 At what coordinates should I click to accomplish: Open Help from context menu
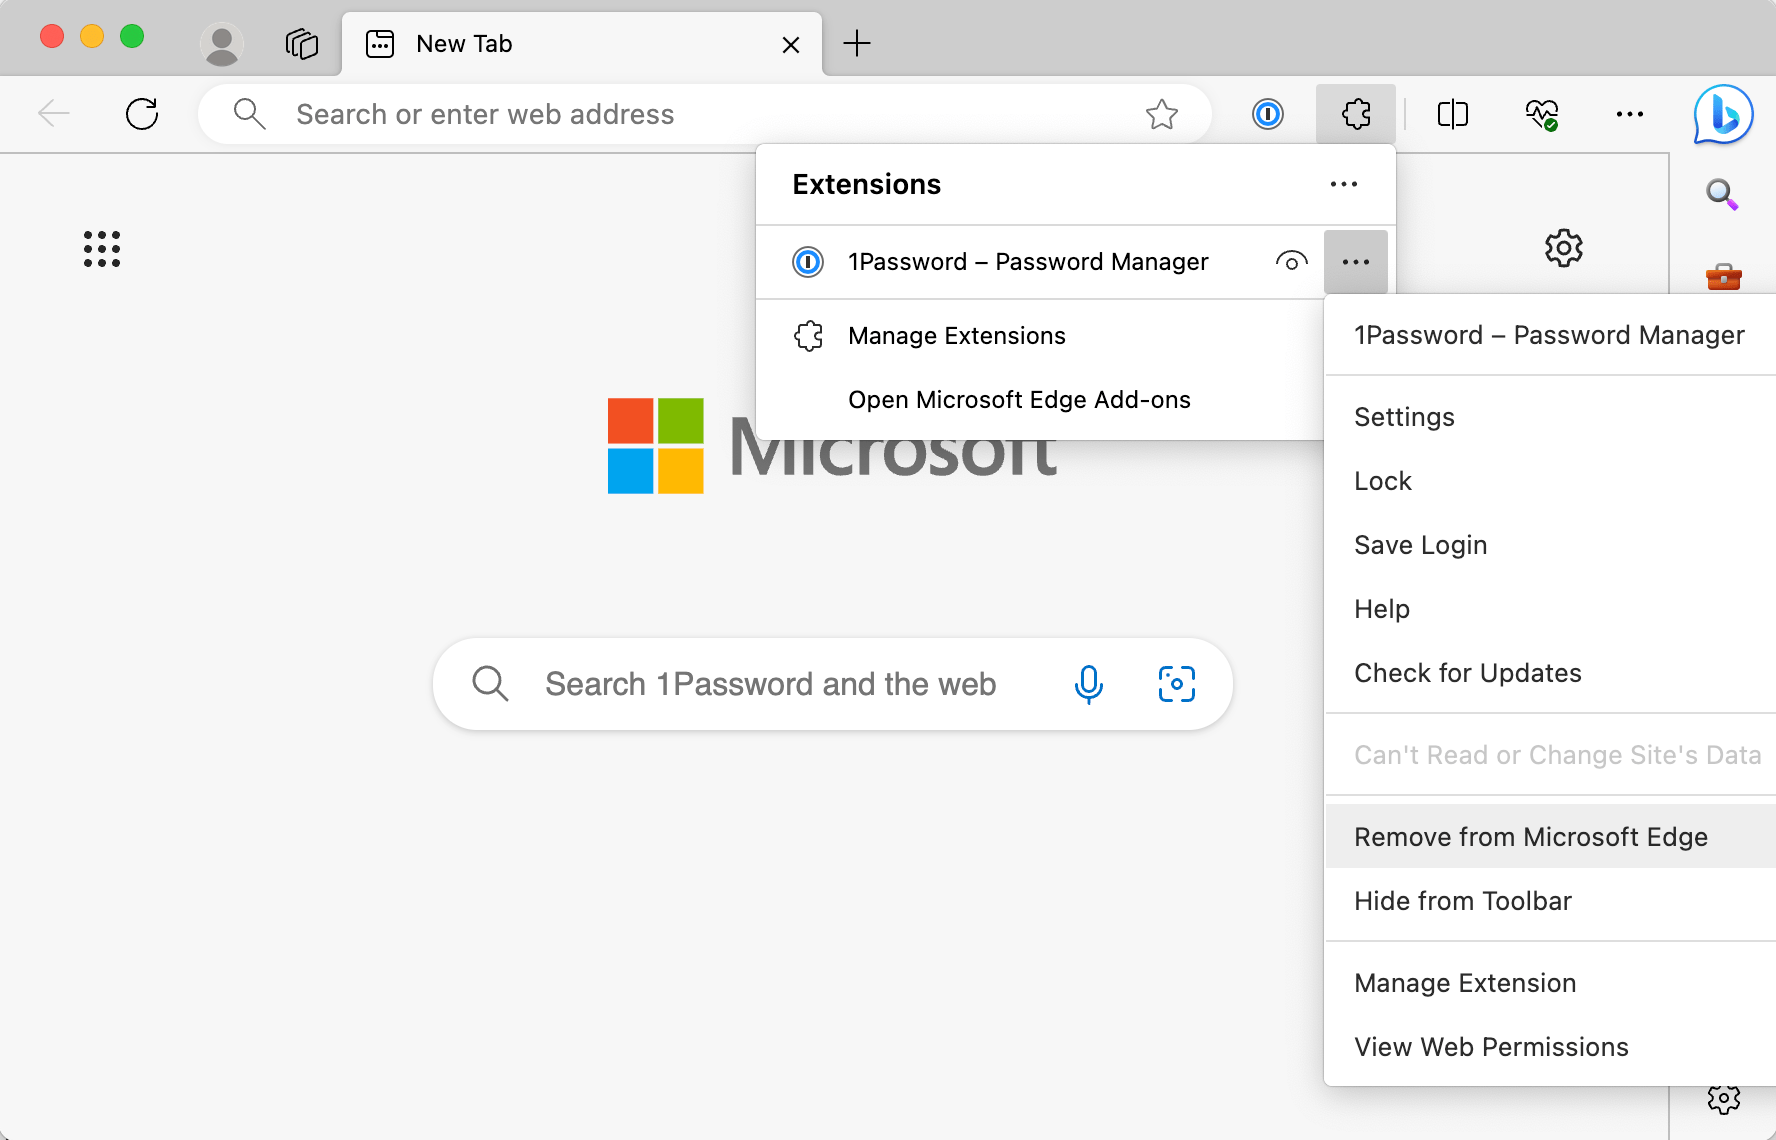point(1550,609)
